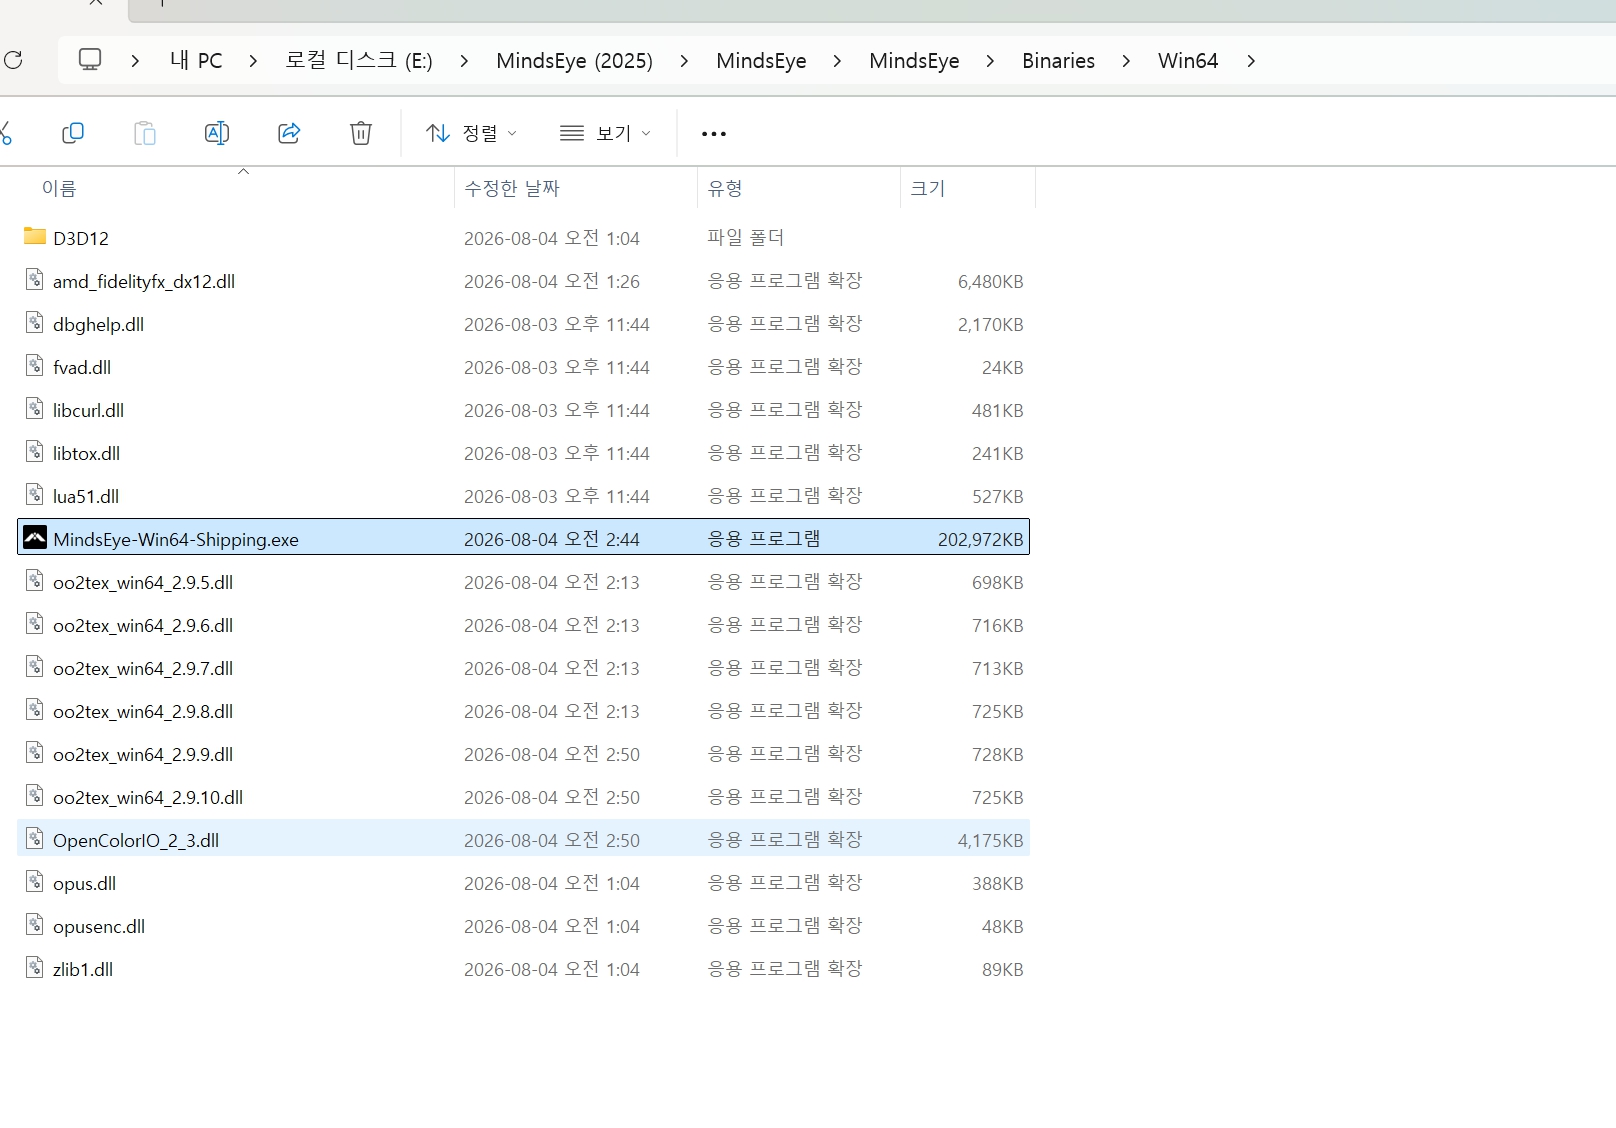Image resolution: width=1616 pixels, height=1128 pixels.
Task: Open the See more (three dots) menu
Action: (714, 133)
